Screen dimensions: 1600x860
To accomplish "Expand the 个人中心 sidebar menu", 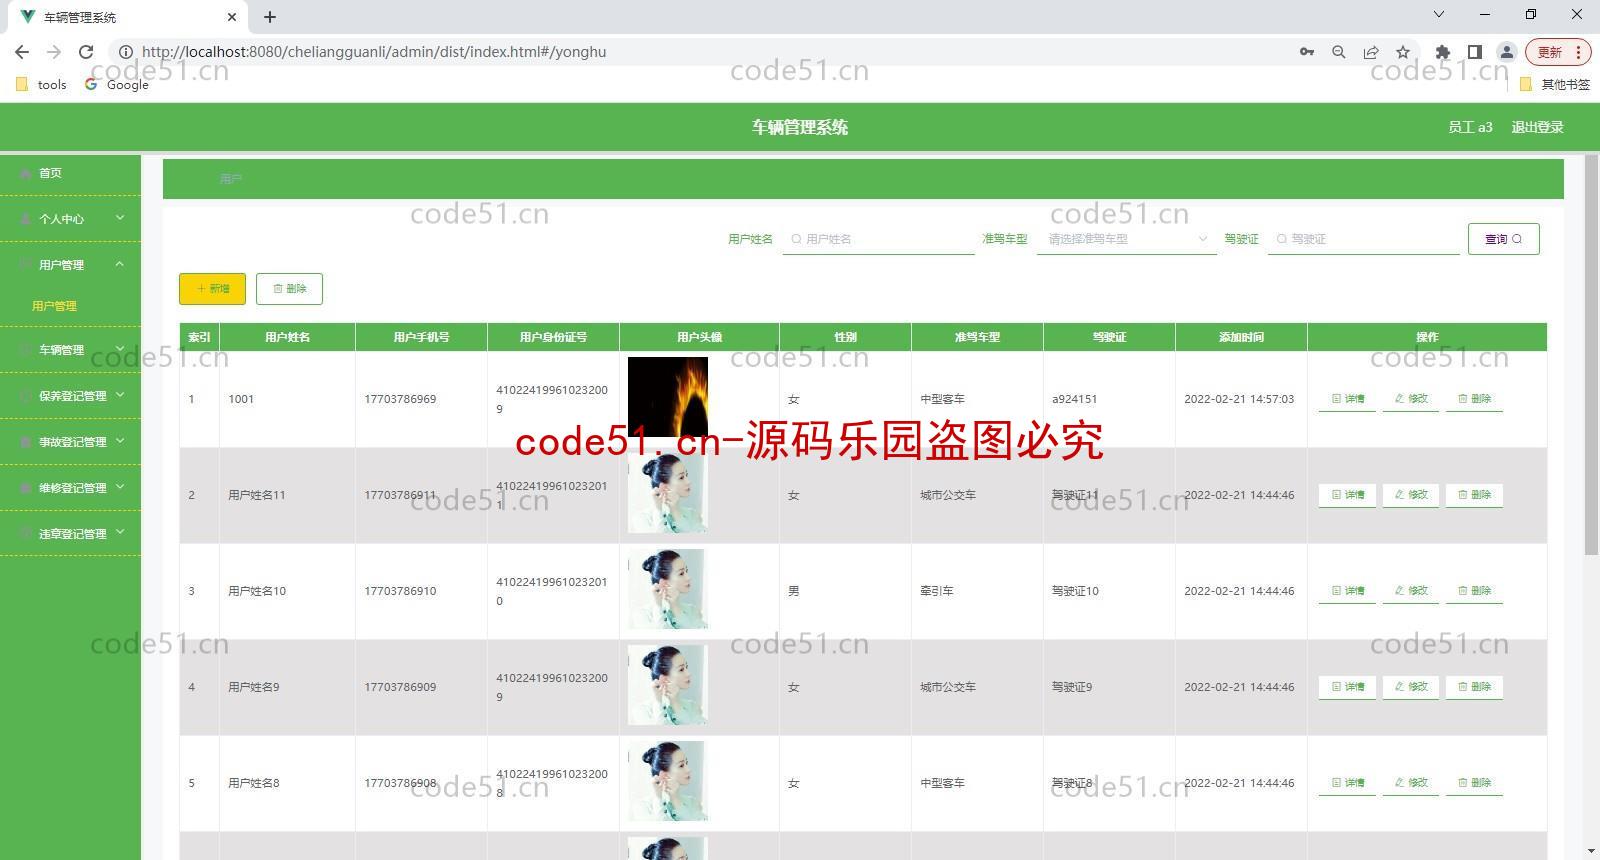I will (70, 219).
